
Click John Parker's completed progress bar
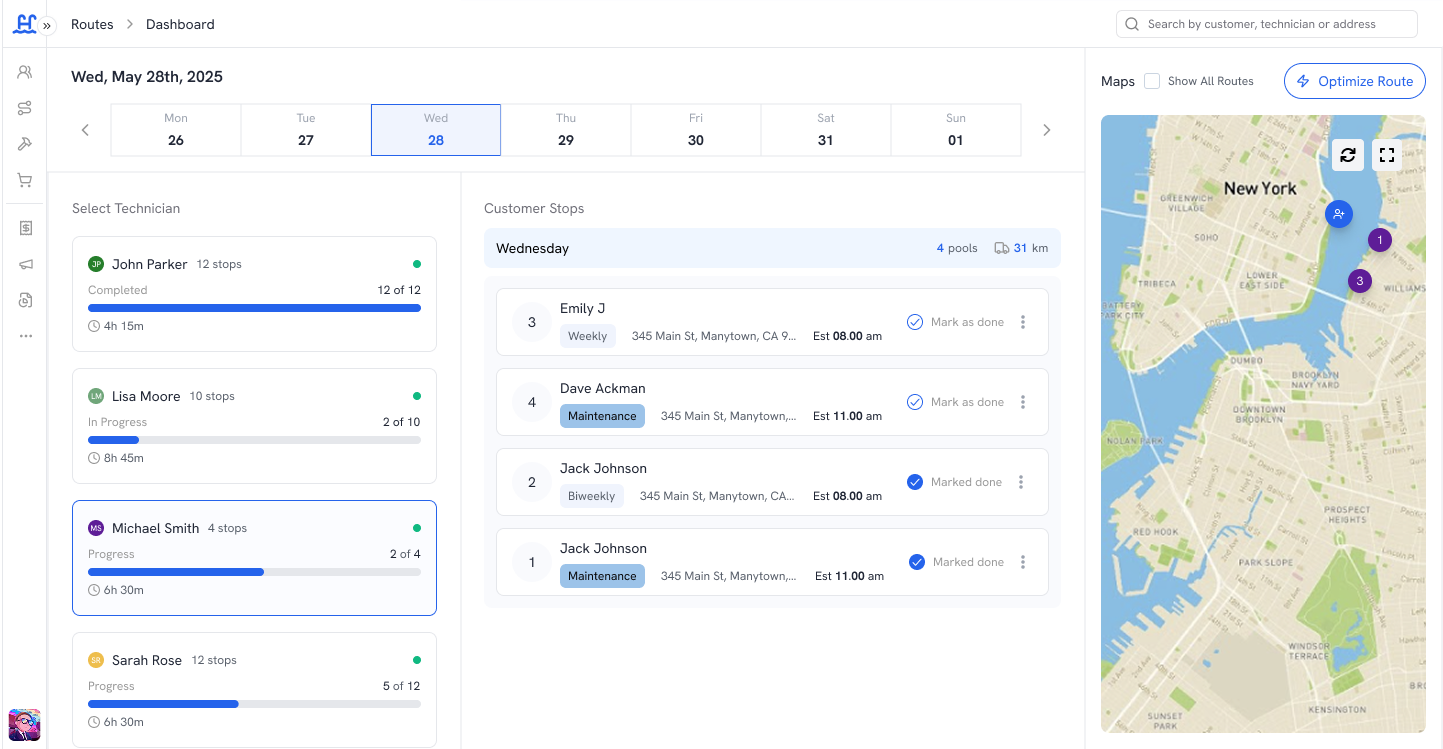click(254, 308)
